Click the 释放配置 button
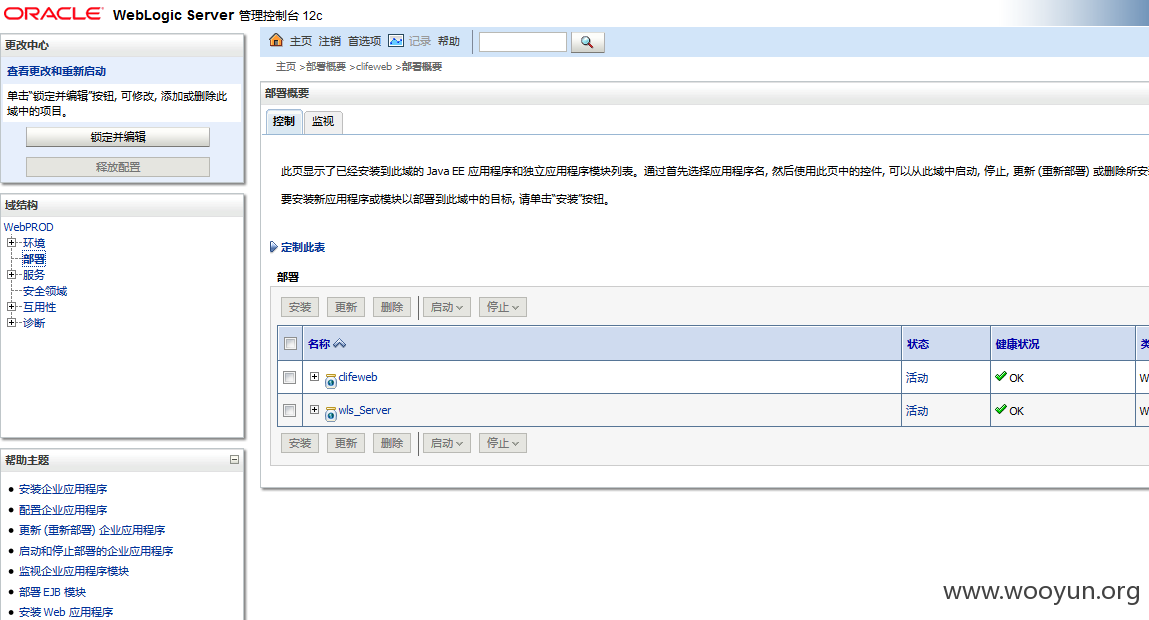The image size is (1149, 620). click(118, 167)
